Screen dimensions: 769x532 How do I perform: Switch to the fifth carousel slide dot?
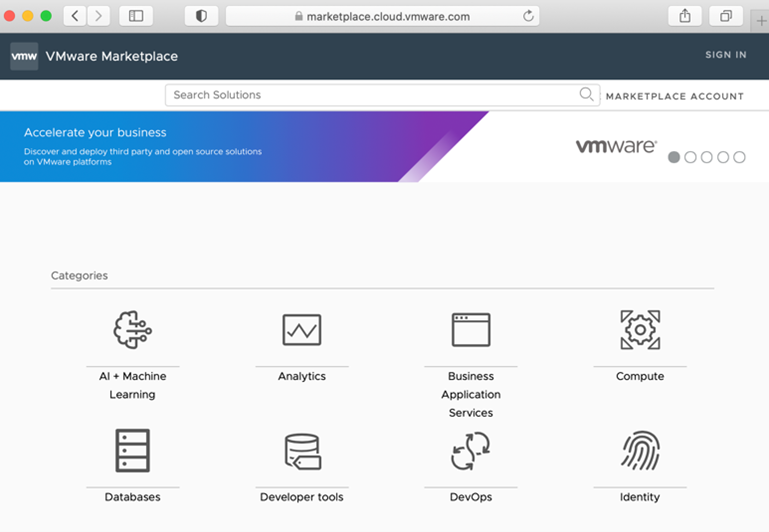click(740, 157)
